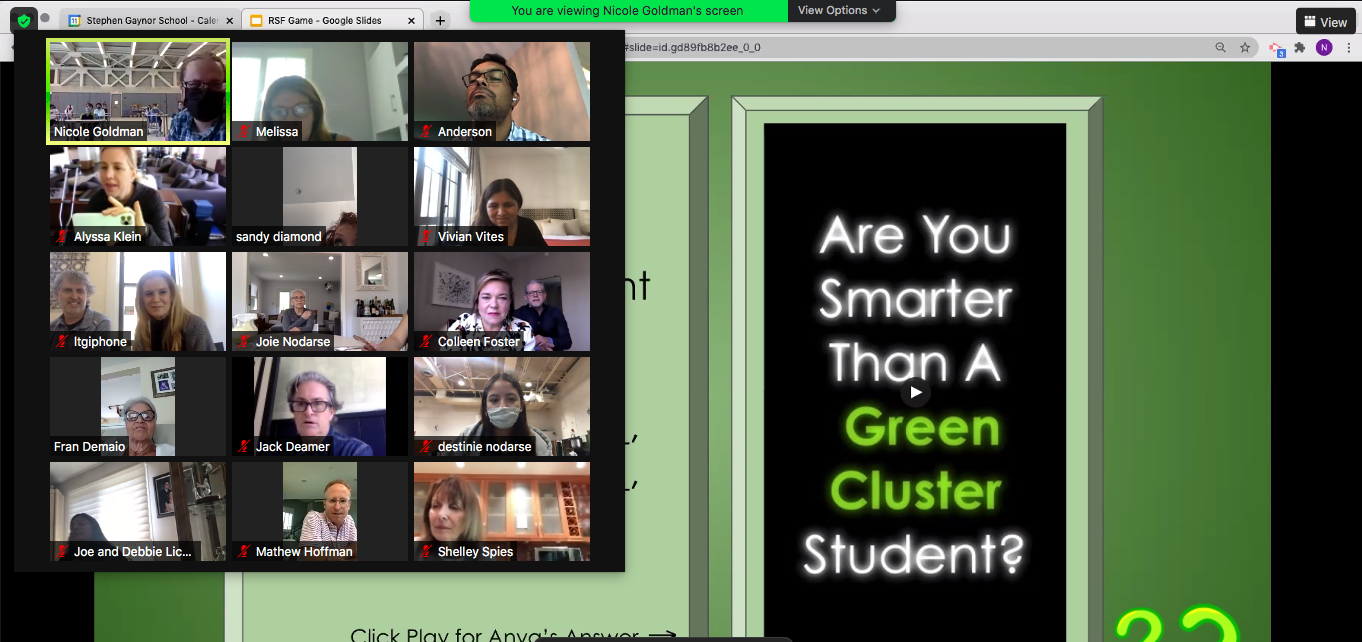Click Colleen Foster's muted microphone icon

426,342
